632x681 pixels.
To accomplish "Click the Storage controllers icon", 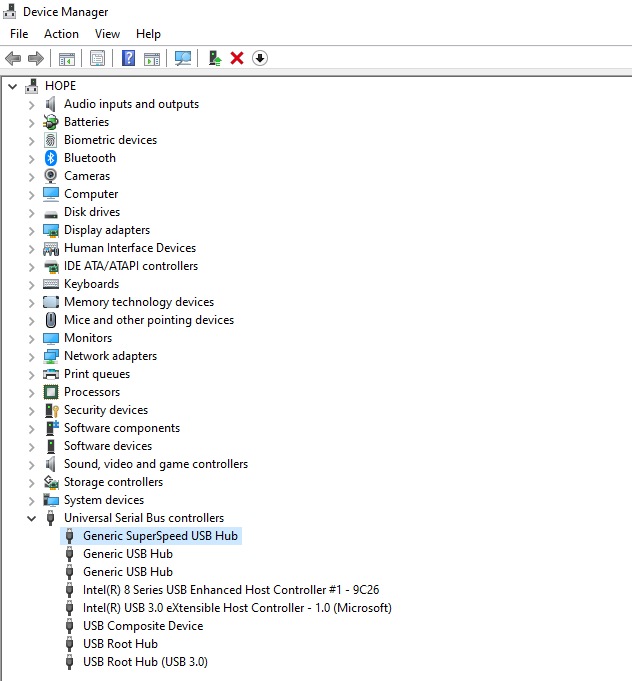I will 51,482.
